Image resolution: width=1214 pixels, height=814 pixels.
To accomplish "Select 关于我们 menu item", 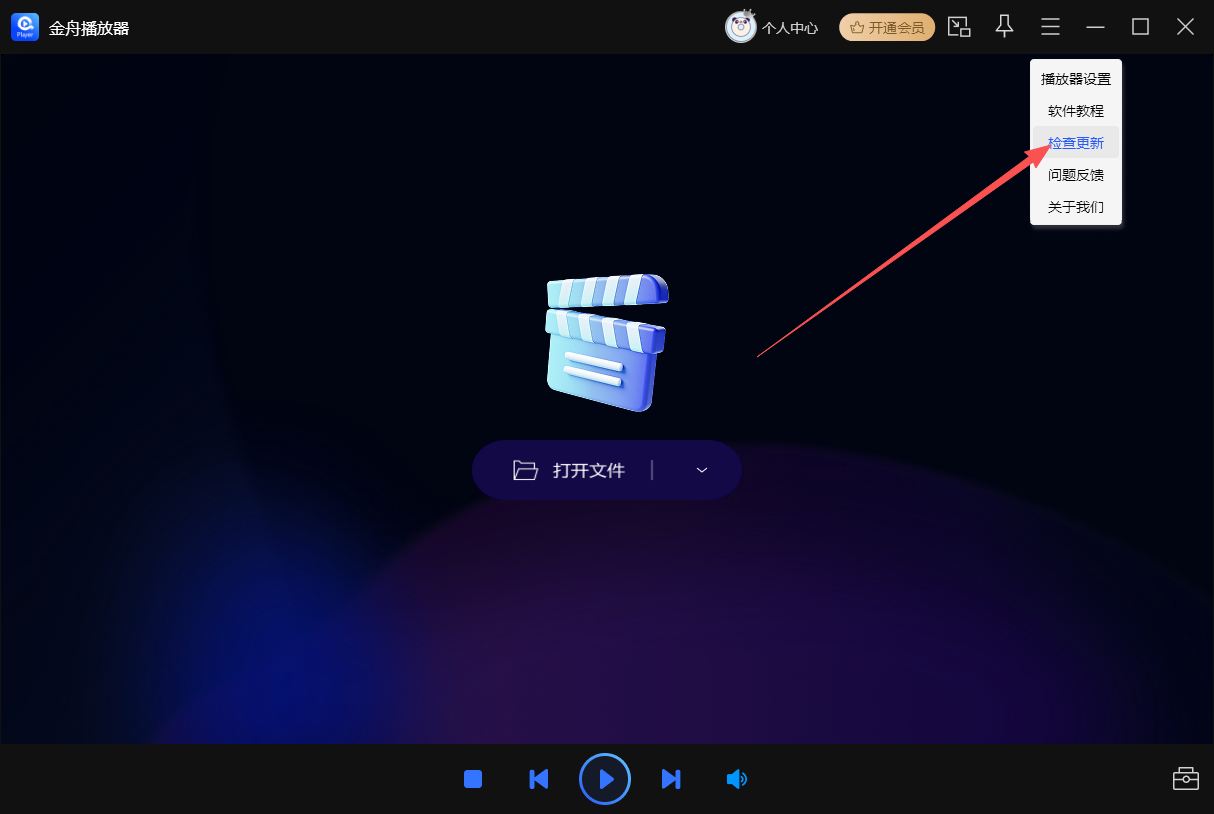I will pyautogui.click(x=1075, y=207).
